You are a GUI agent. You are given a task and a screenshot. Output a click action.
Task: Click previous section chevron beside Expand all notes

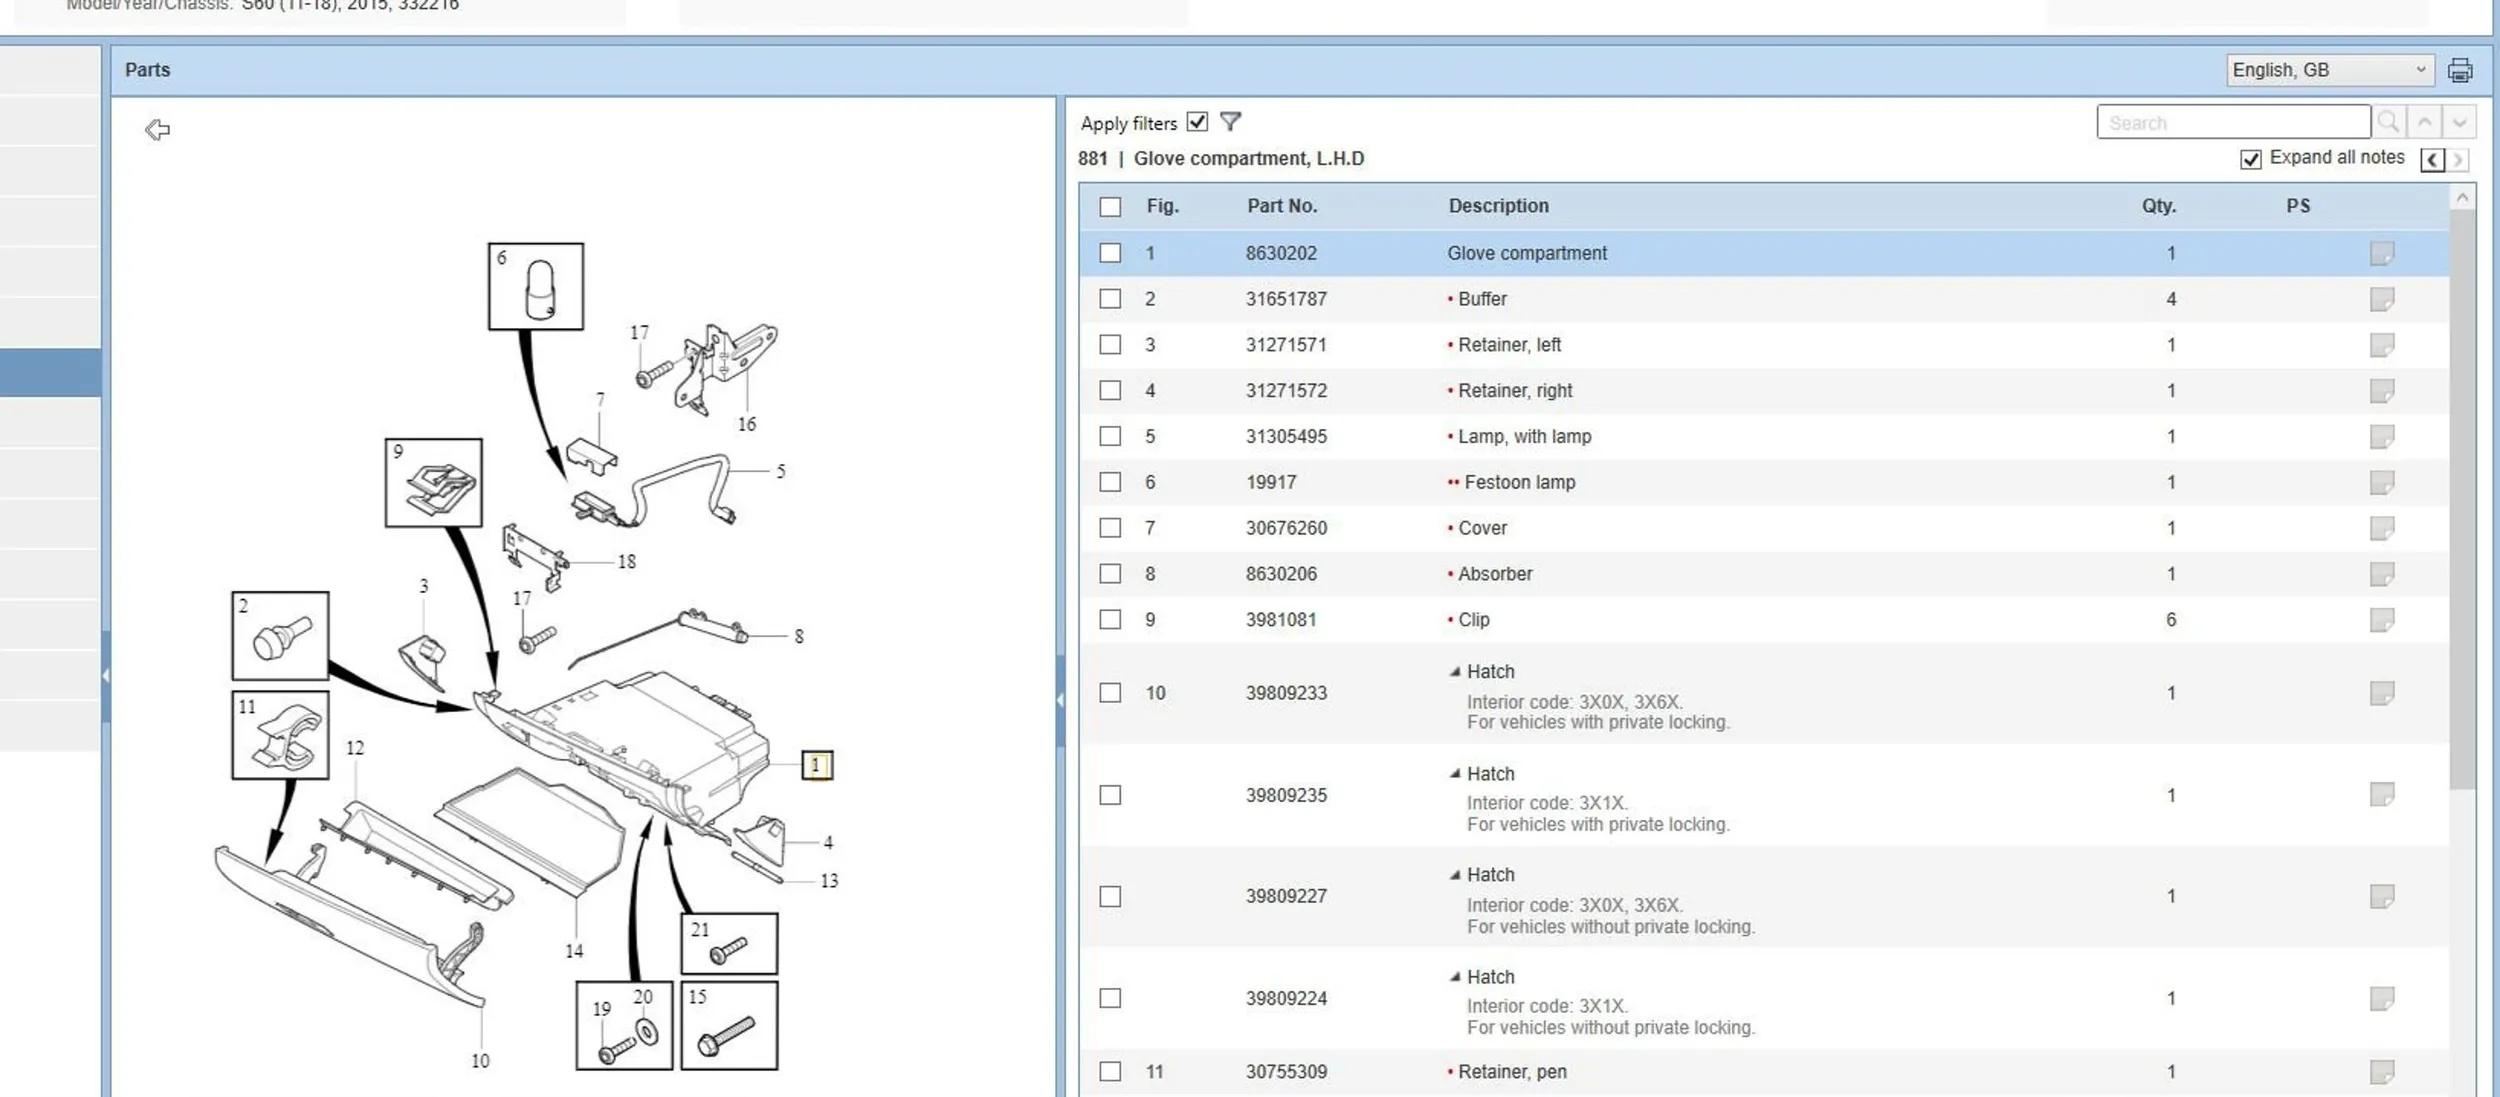2432,159
